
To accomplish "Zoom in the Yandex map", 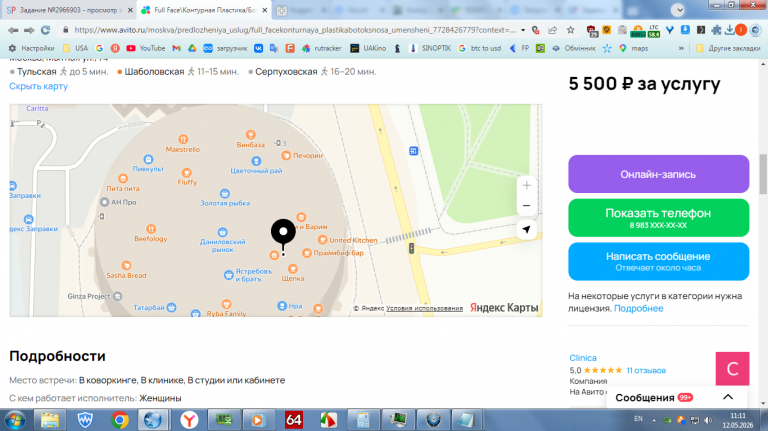I will (x=527, y=185).
